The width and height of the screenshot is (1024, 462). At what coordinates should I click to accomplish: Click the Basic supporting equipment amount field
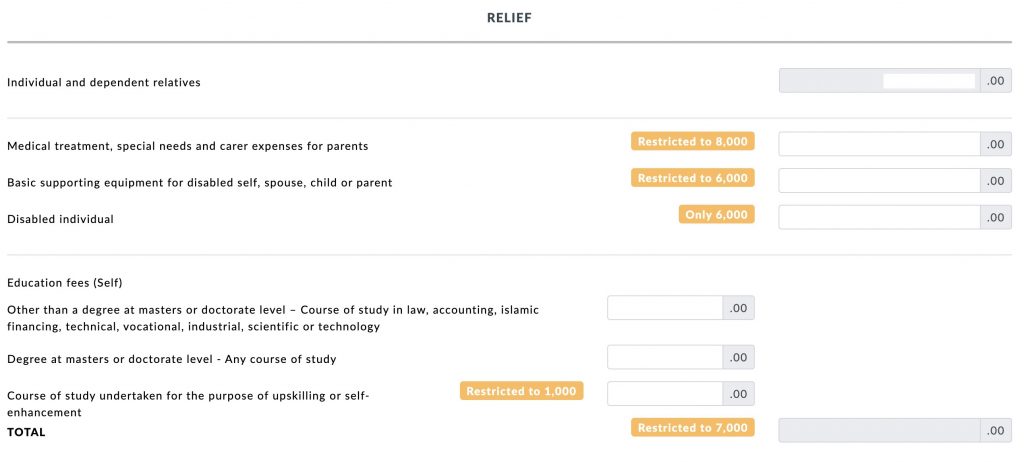click(880, 181)
